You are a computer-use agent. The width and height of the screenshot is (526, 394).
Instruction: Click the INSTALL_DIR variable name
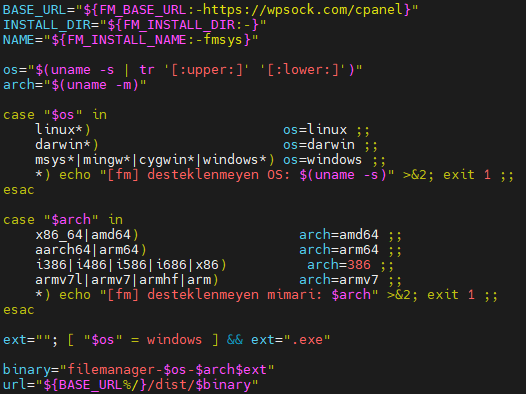click(x=47, y=25)
